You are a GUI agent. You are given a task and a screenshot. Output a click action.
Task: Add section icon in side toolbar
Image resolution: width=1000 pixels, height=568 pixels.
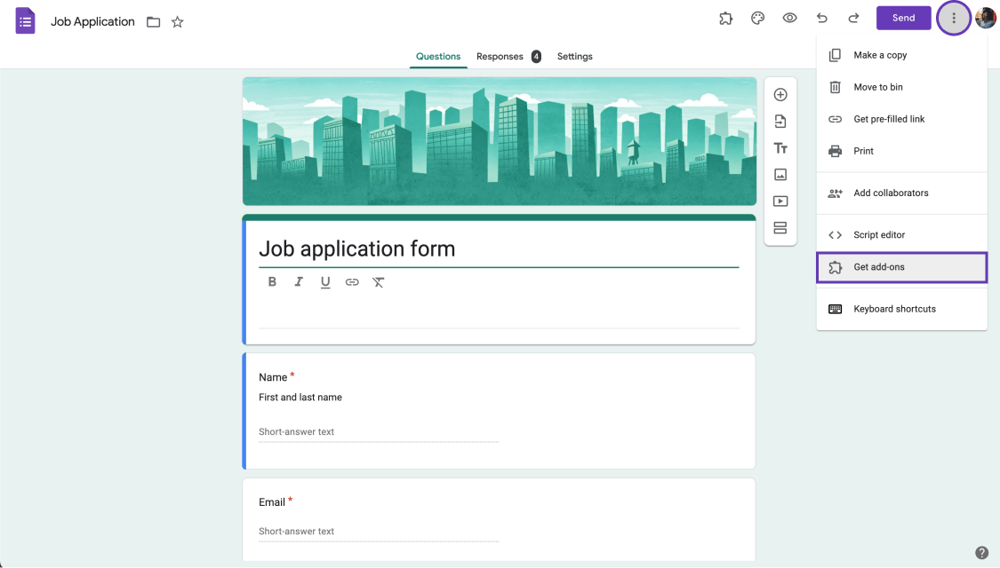point(780,228)
